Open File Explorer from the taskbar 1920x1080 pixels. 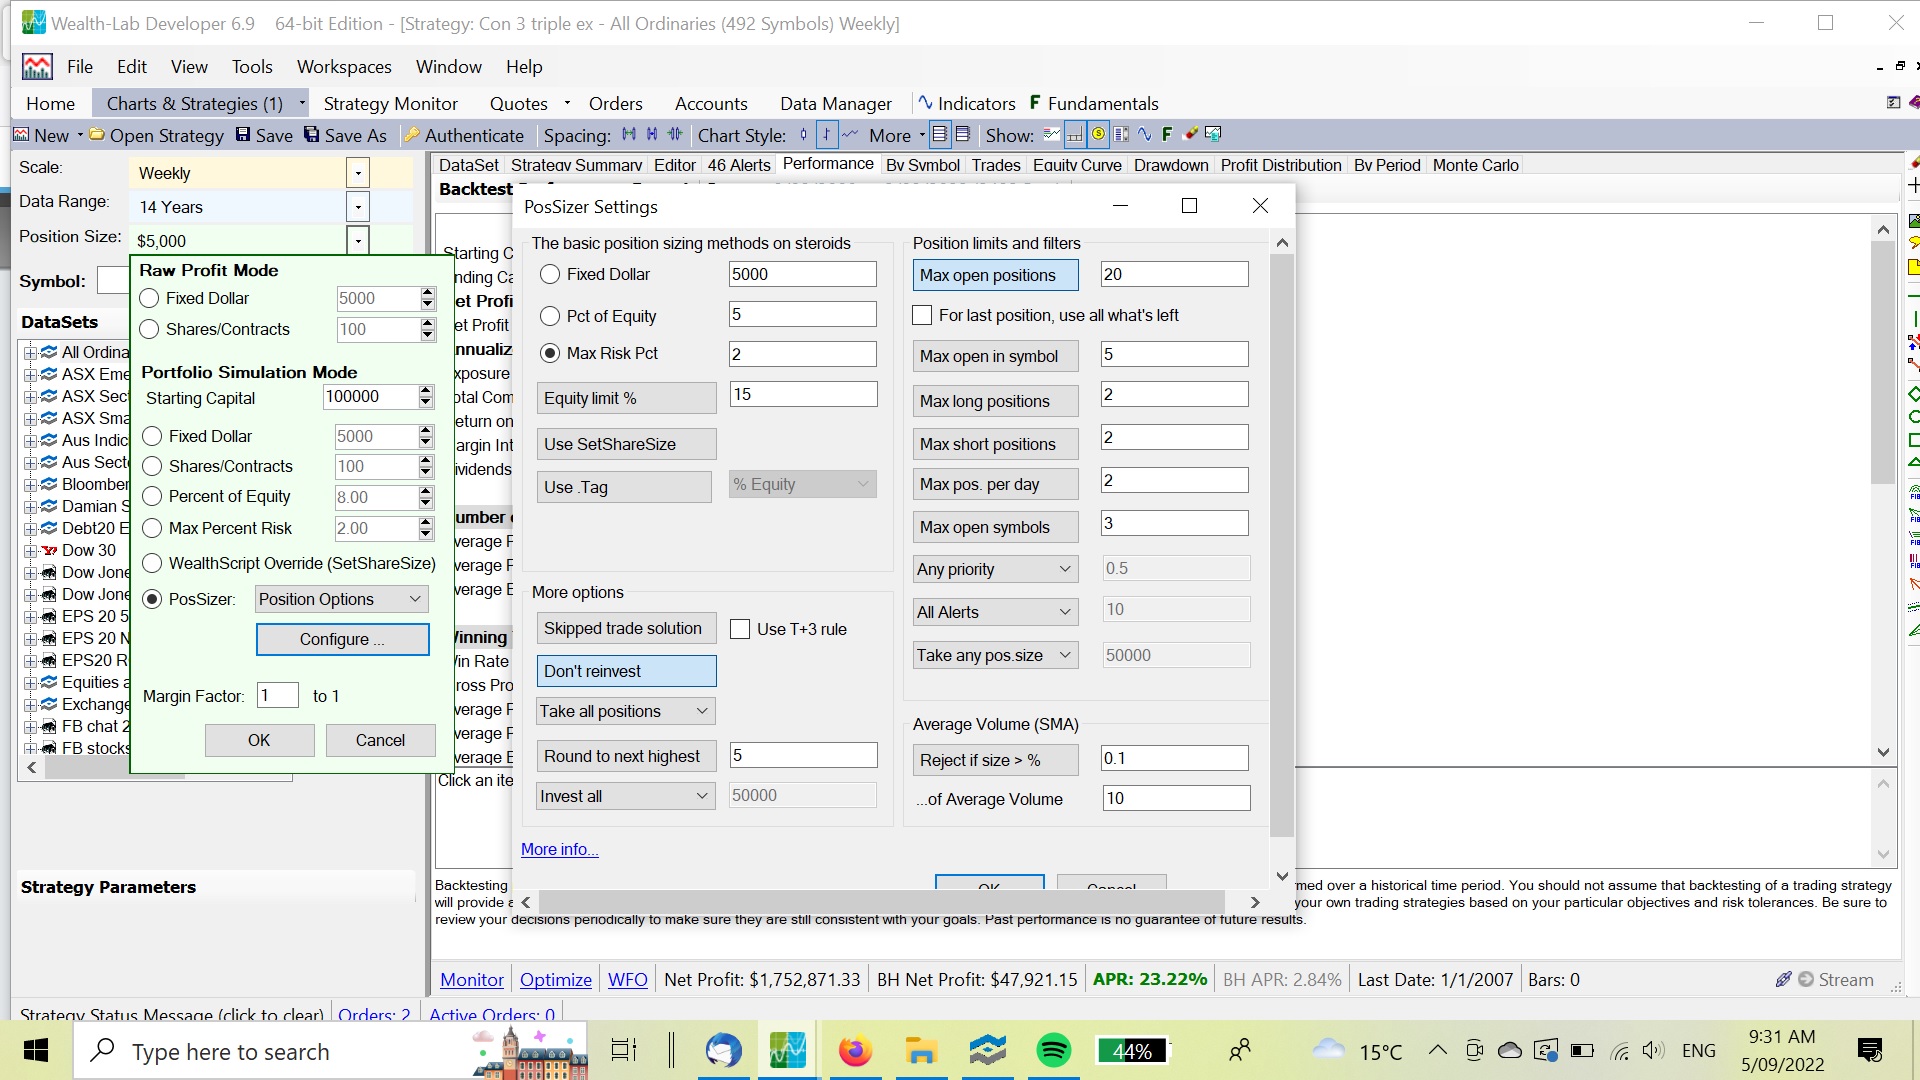[920, 1051]
